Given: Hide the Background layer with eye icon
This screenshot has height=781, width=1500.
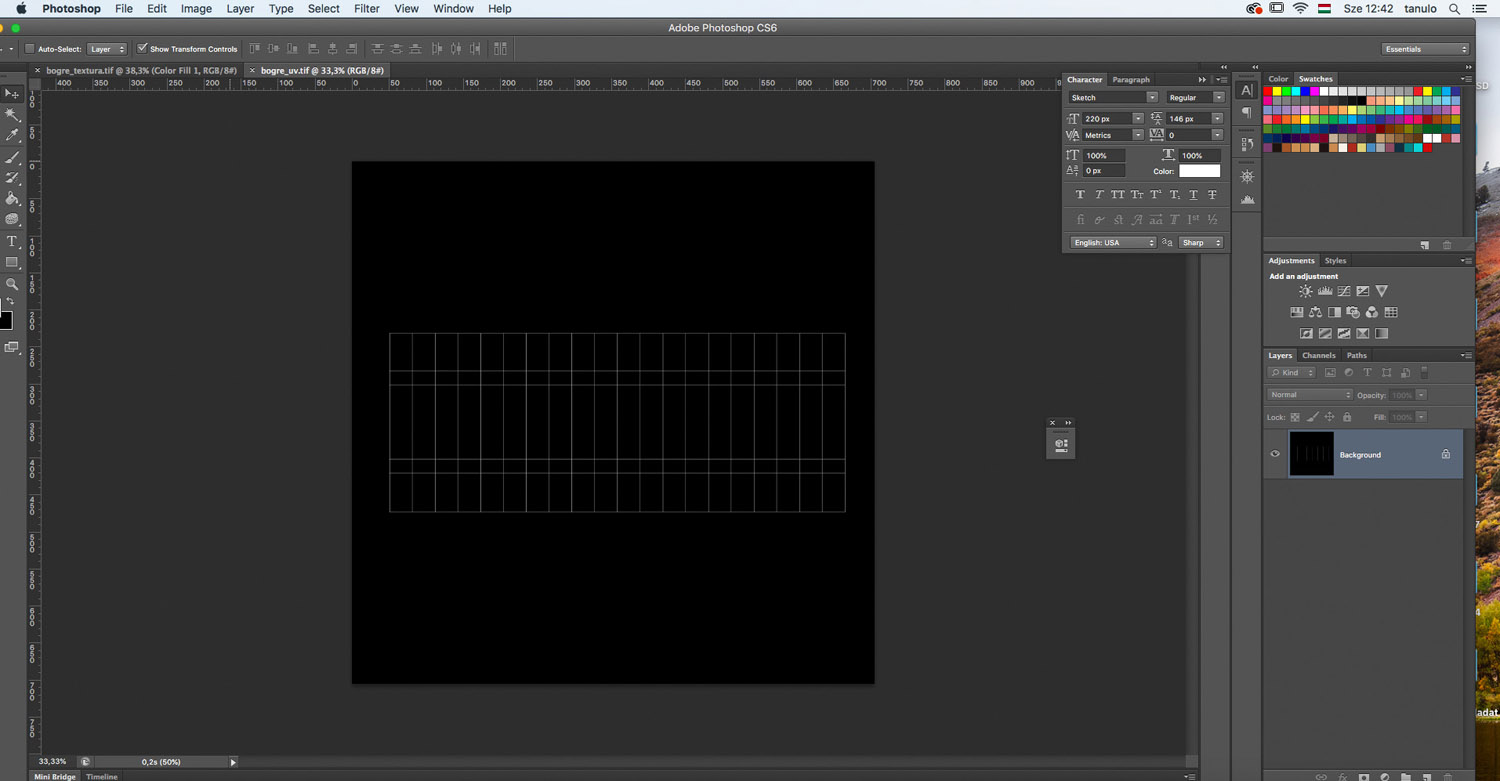Looking at the screenshot, I should click(1275, 454).
